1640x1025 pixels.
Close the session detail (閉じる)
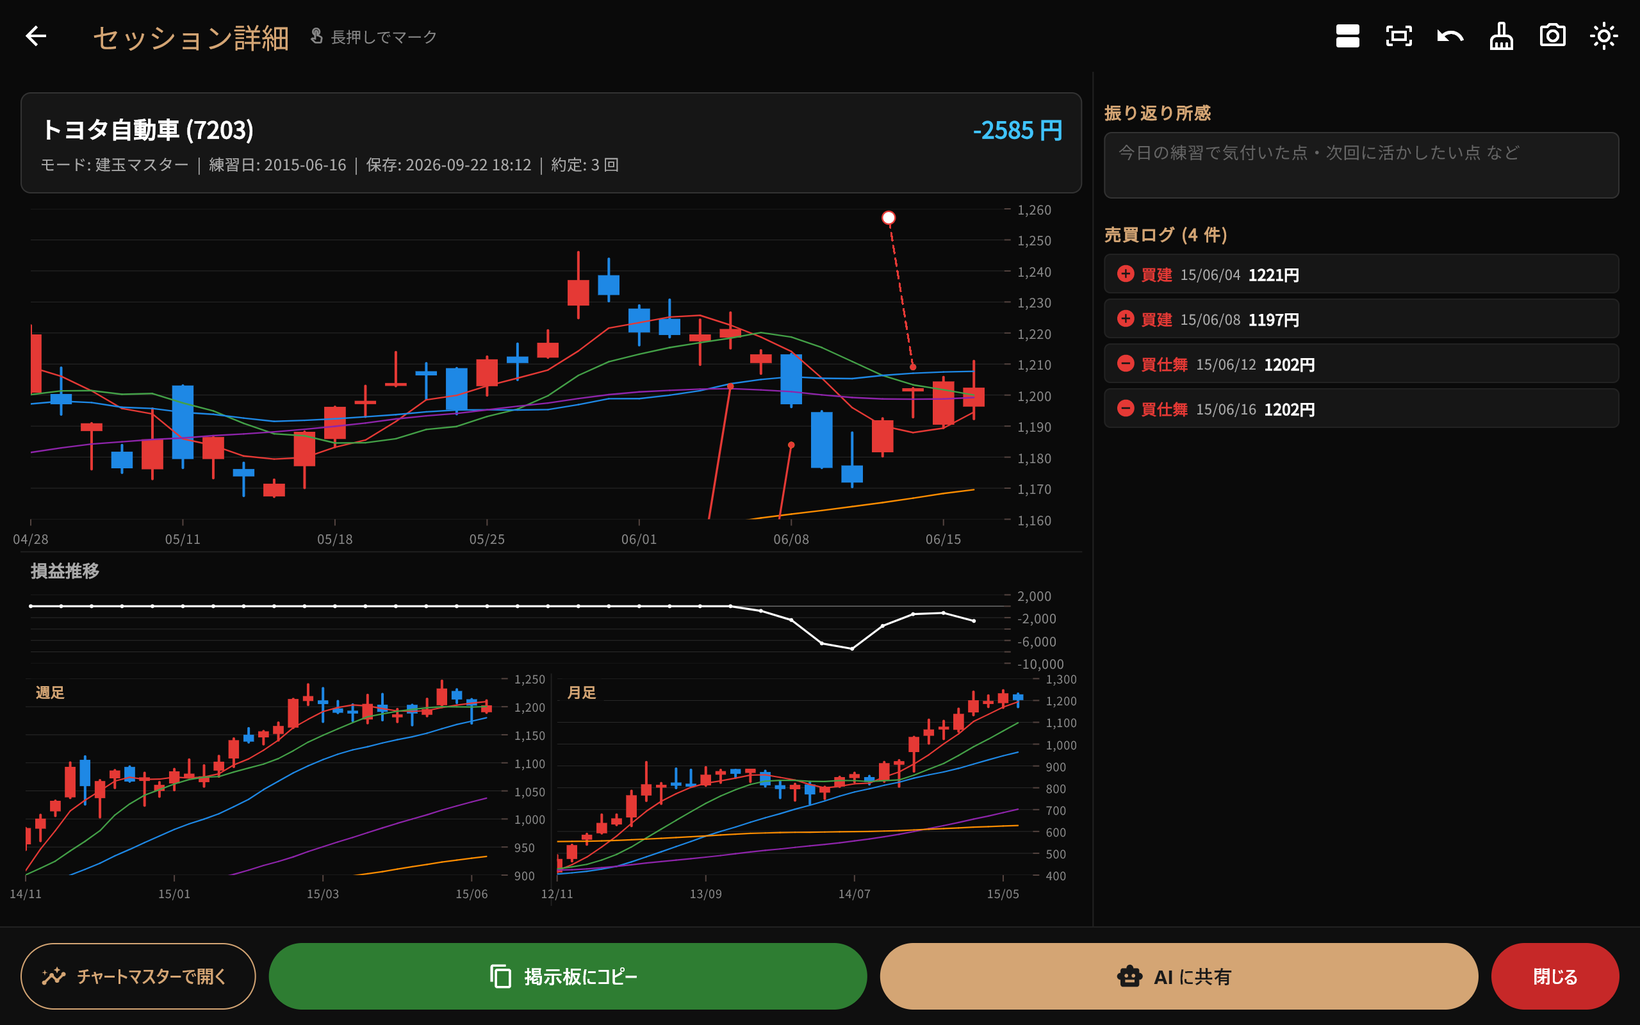1555,976
